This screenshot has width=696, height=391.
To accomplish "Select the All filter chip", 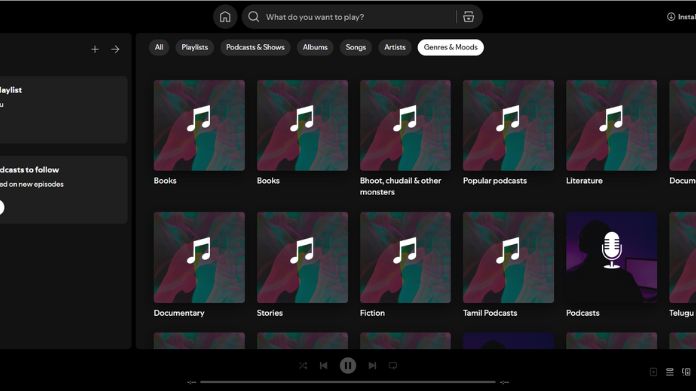I will tap(159, 47).
